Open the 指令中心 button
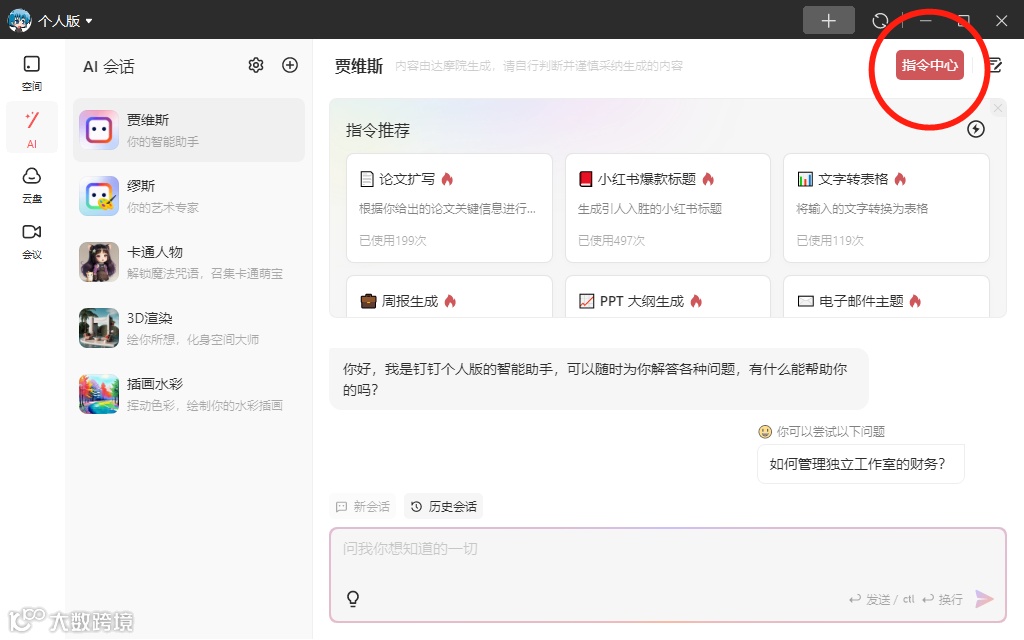Image resolution: width=1024 pixels, height=640 pixels. pyautogui.click(x=929, y=65)
